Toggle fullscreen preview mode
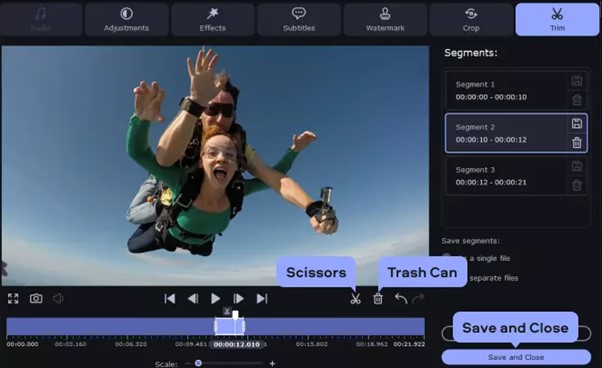 pyautogui.click(x=13, y=298)
